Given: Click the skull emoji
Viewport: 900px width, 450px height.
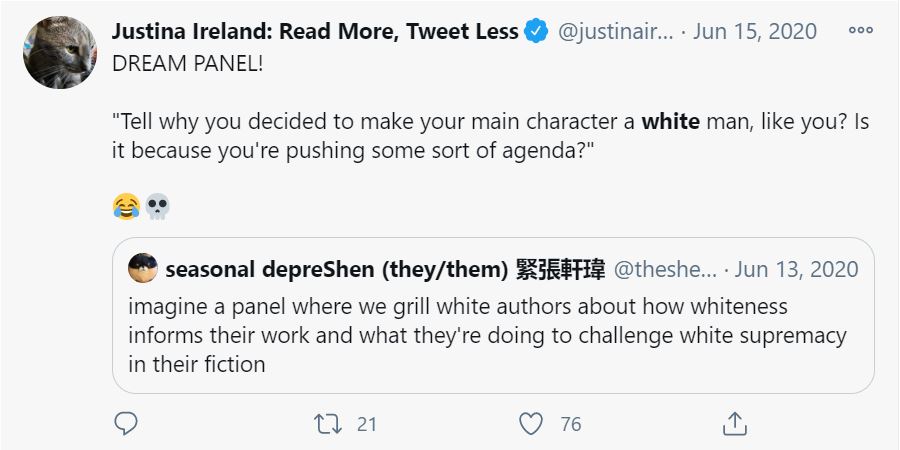Looking at the screenshot, I should coord(157,207).
